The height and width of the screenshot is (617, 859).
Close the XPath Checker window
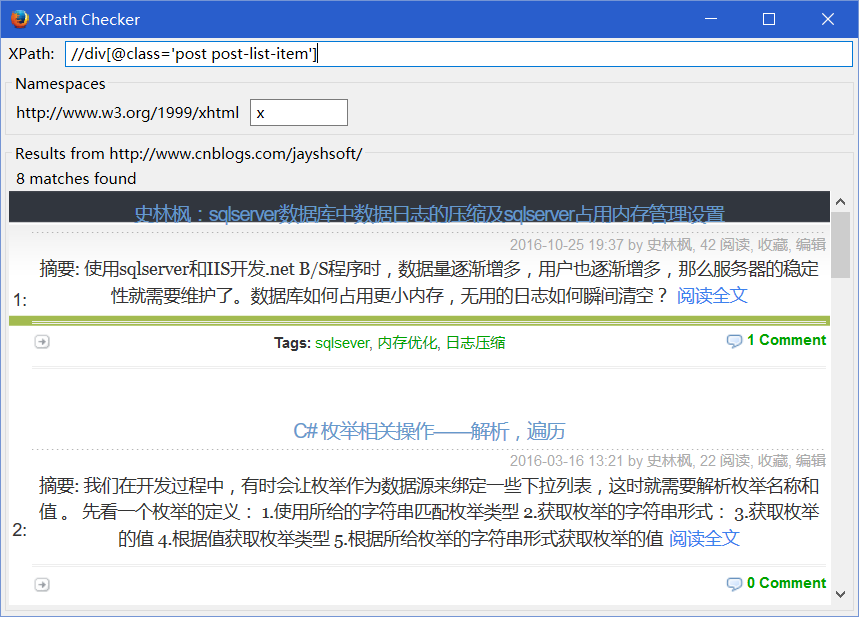(827, 19)
